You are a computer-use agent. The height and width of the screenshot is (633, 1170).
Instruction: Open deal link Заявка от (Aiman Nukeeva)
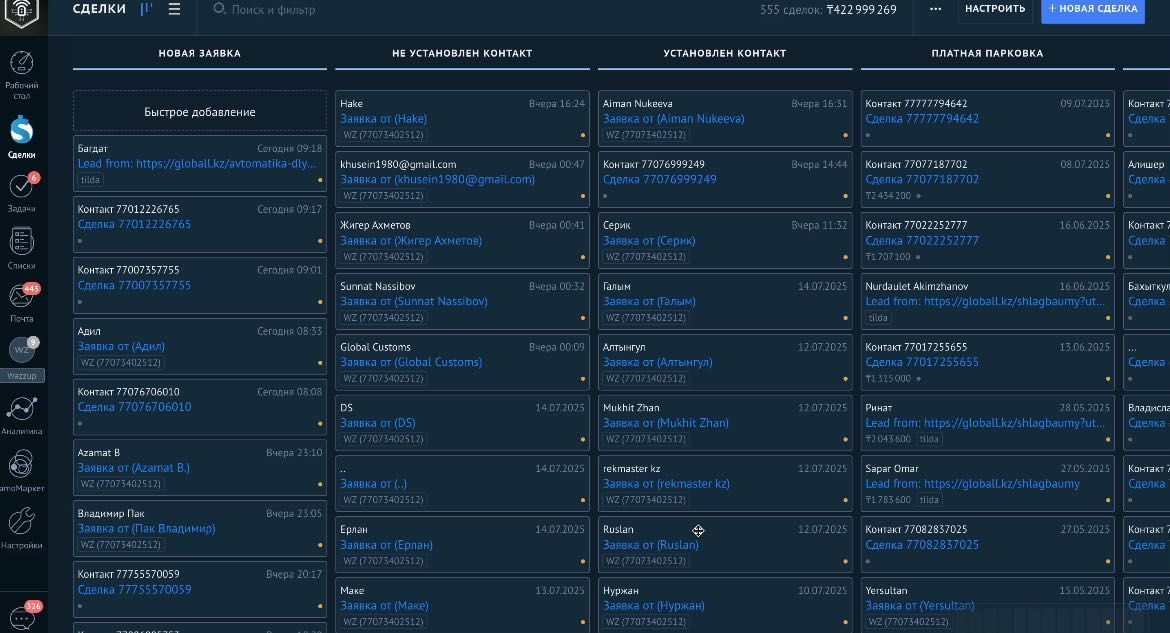673,119
